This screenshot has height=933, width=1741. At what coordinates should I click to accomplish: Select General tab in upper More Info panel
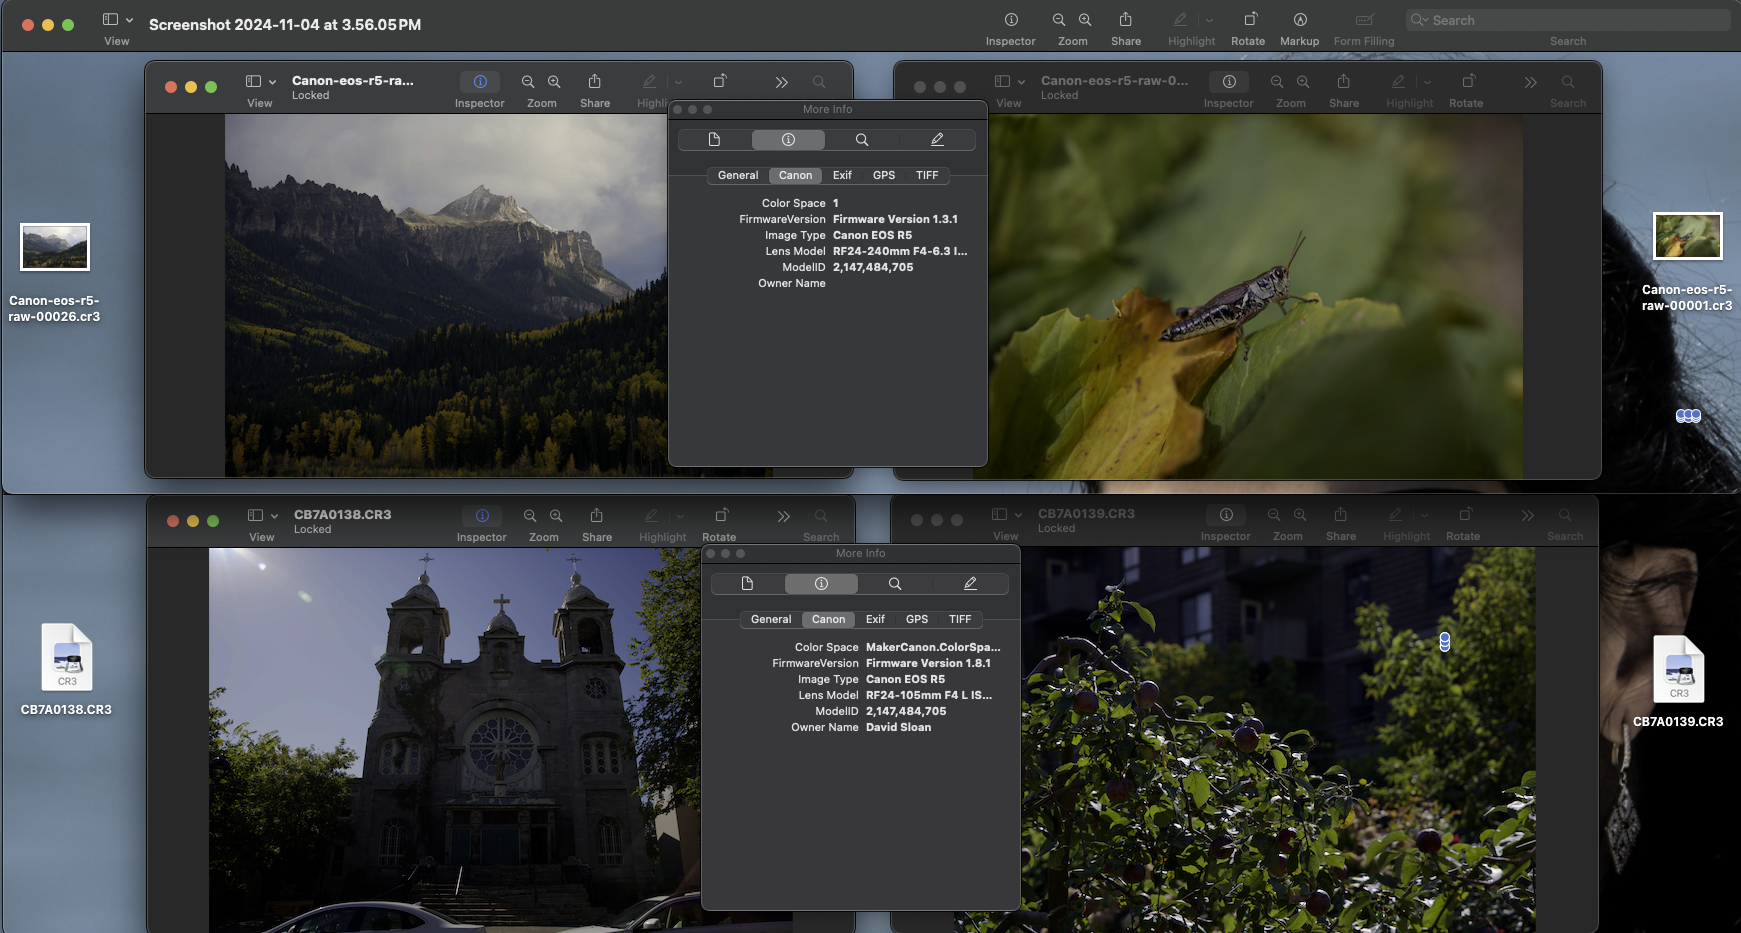(738, 175)
